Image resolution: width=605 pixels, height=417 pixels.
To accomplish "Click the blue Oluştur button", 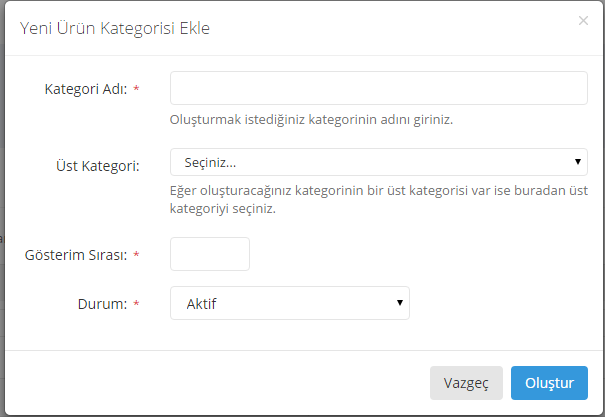I will click(x=549, y=382).
